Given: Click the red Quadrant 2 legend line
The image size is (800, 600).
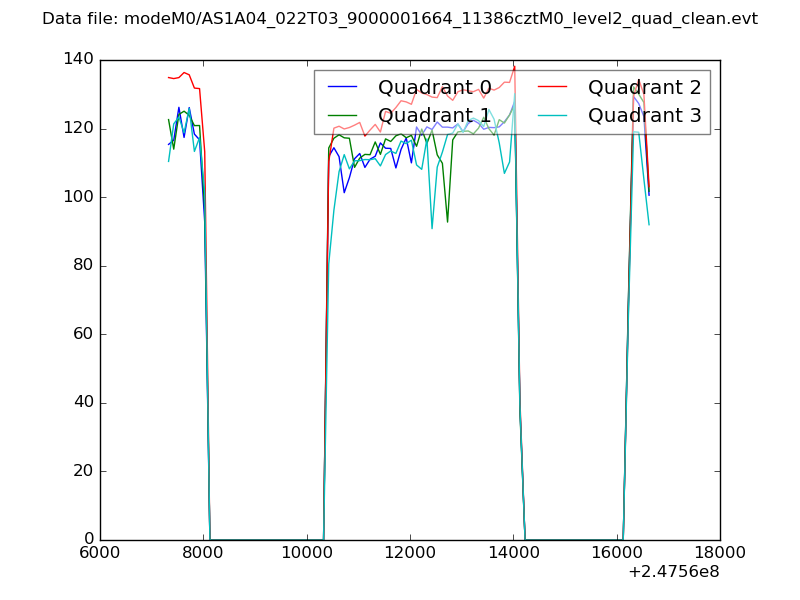Looking at the screenshot, I should click(x=553, y=87).
